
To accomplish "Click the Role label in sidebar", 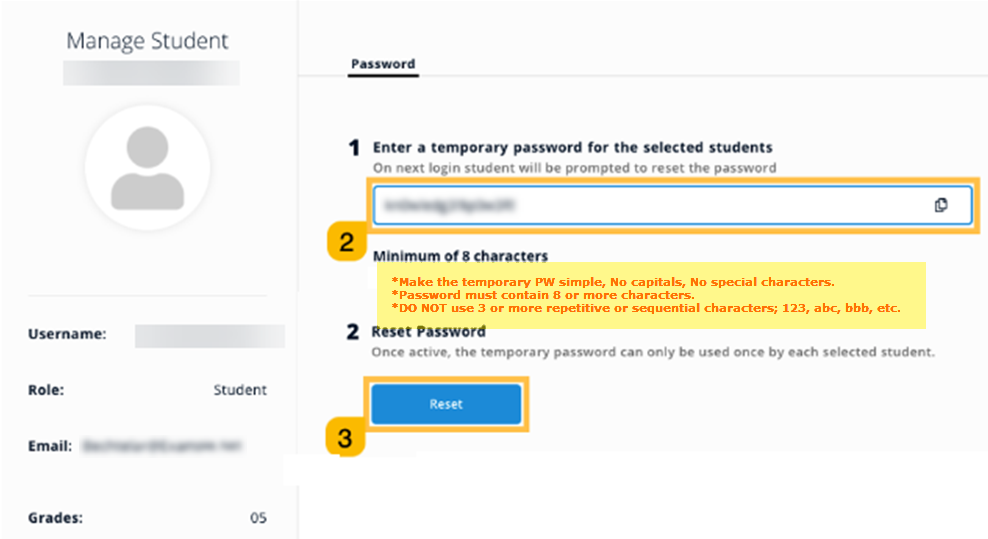I will pos(46,390).
